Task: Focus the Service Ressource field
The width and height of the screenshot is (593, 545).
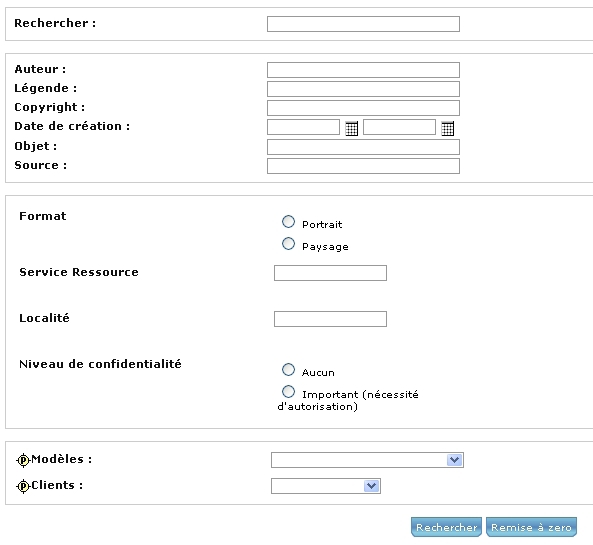Action: click(330, 273)
